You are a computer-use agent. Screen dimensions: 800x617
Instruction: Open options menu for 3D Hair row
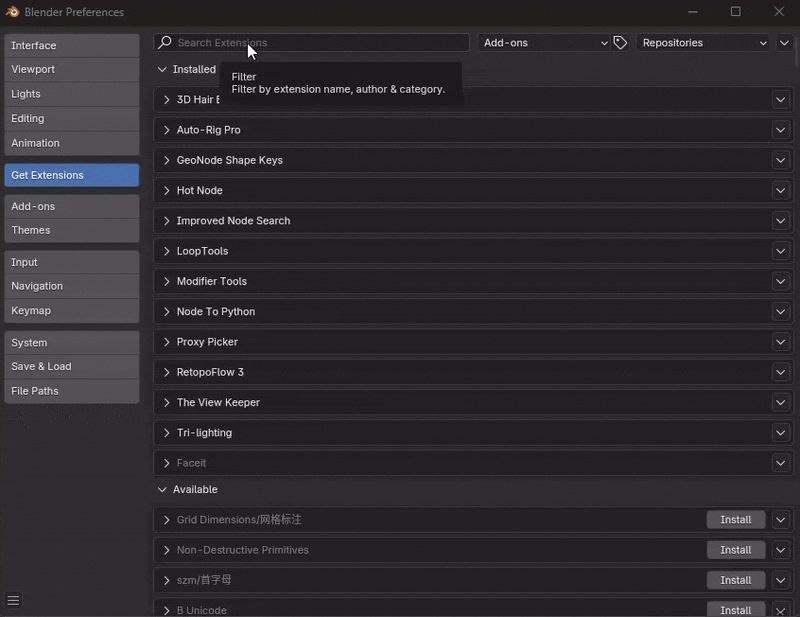[x=780, y=100]
